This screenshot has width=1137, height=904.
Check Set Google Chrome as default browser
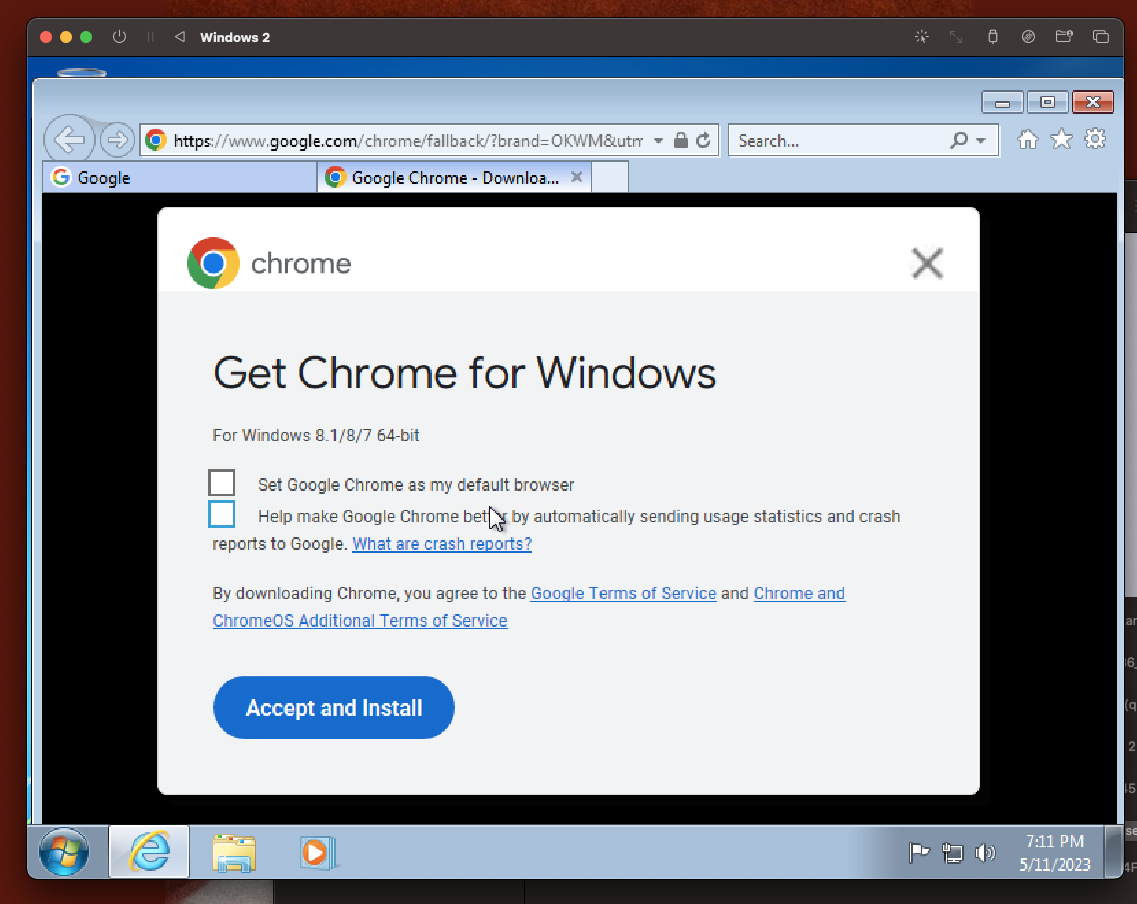tap(222, 483)
